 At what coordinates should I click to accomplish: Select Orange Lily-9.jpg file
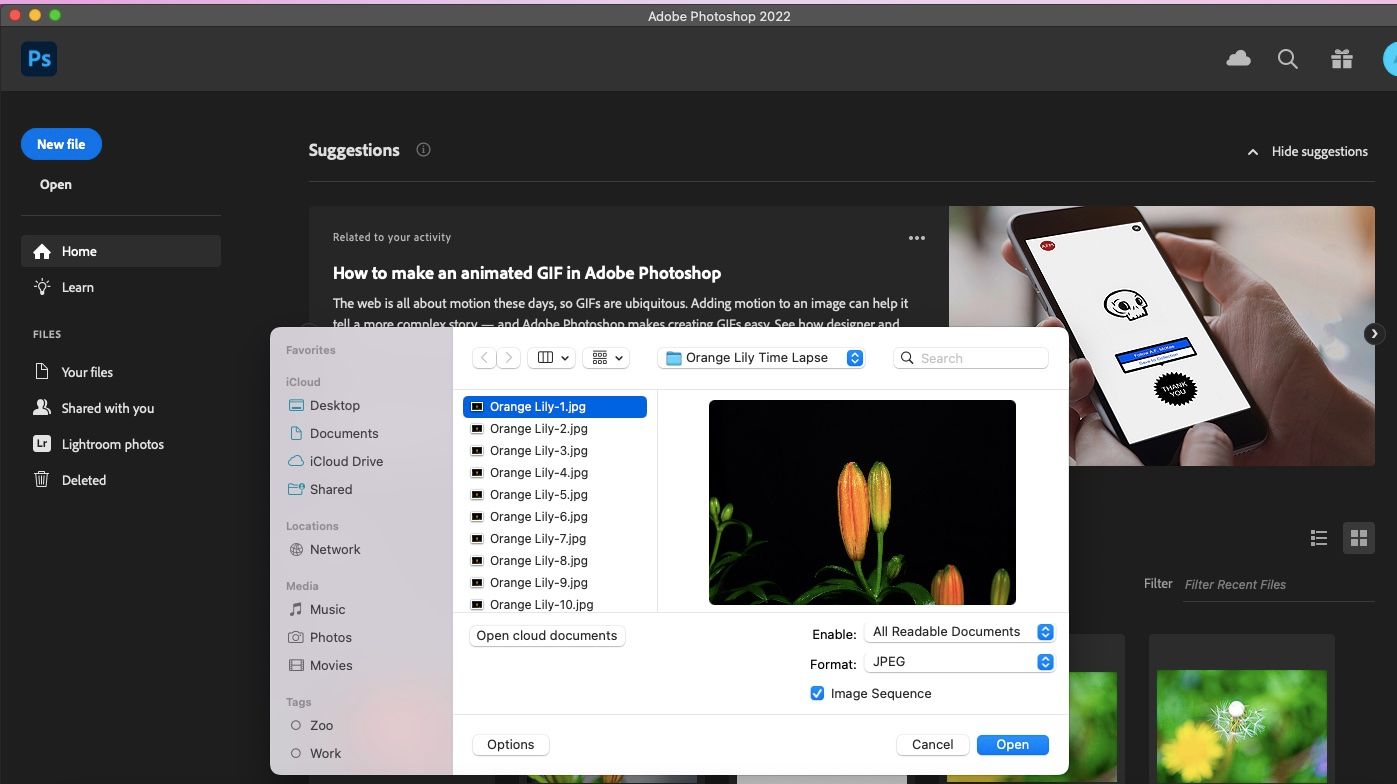point(555,583)
